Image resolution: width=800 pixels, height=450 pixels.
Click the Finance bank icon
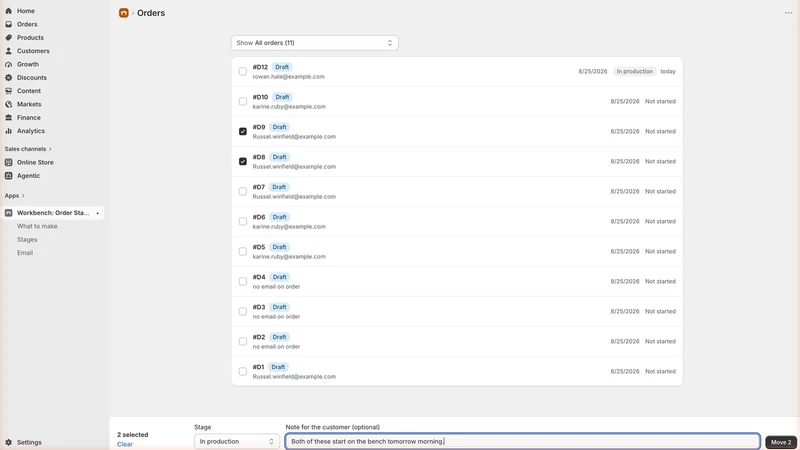[x=9, y=117]
